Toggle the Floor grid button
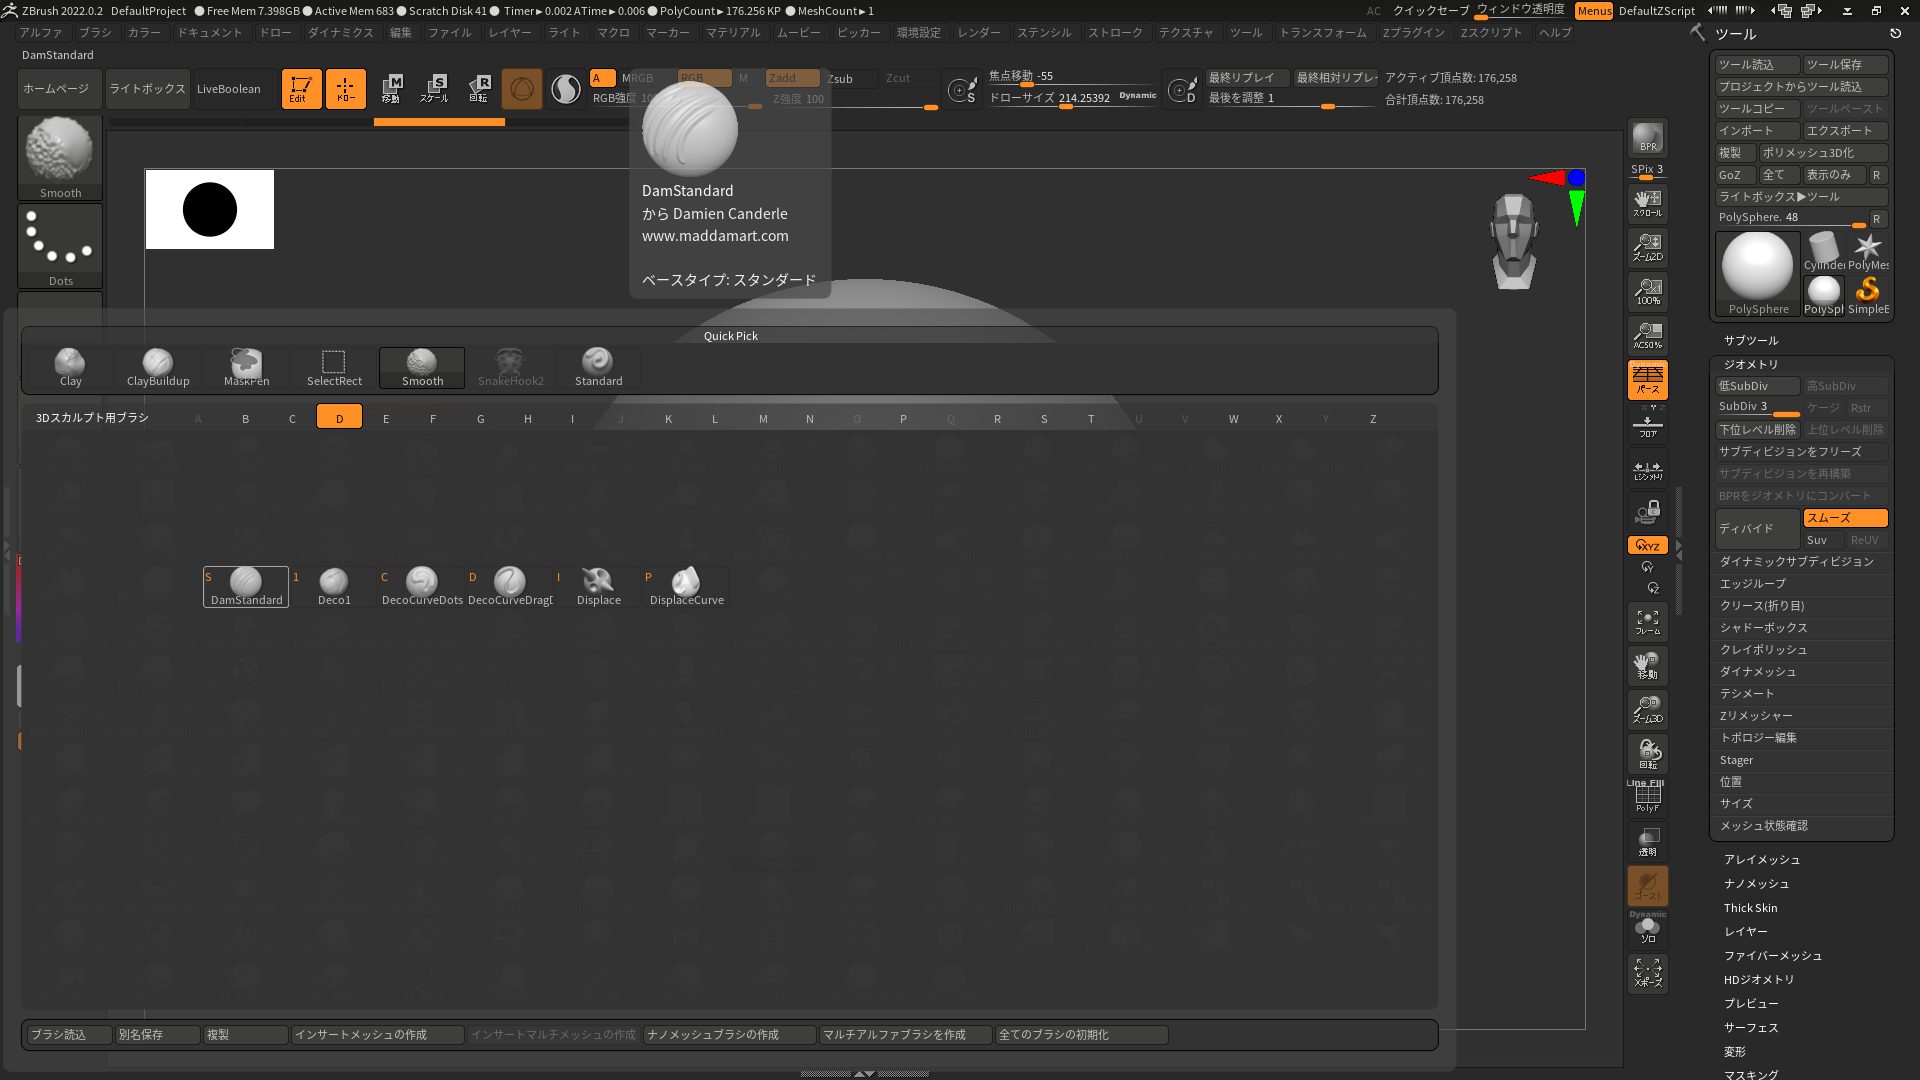Viewport: 1920px width, 1080px height. click(1647, 423)
